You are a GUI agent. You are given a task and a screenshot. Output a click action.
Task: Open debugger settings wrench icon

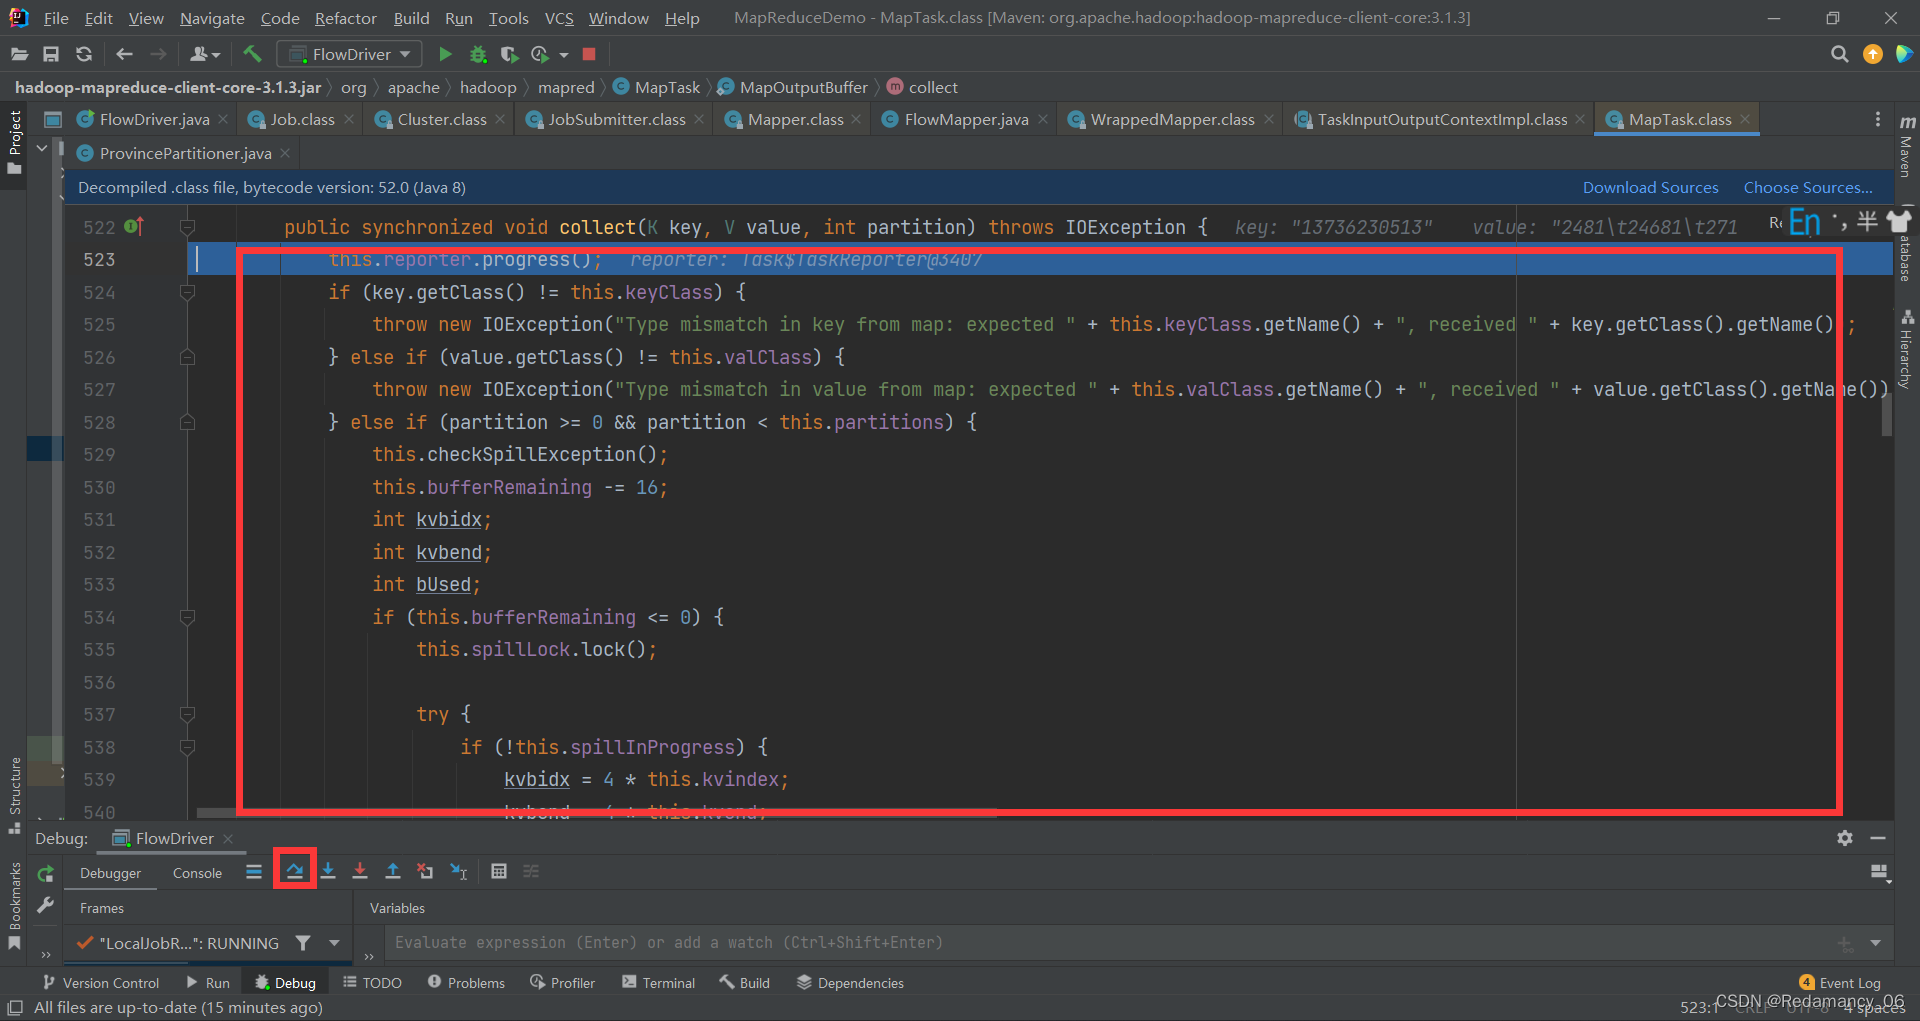45,905
